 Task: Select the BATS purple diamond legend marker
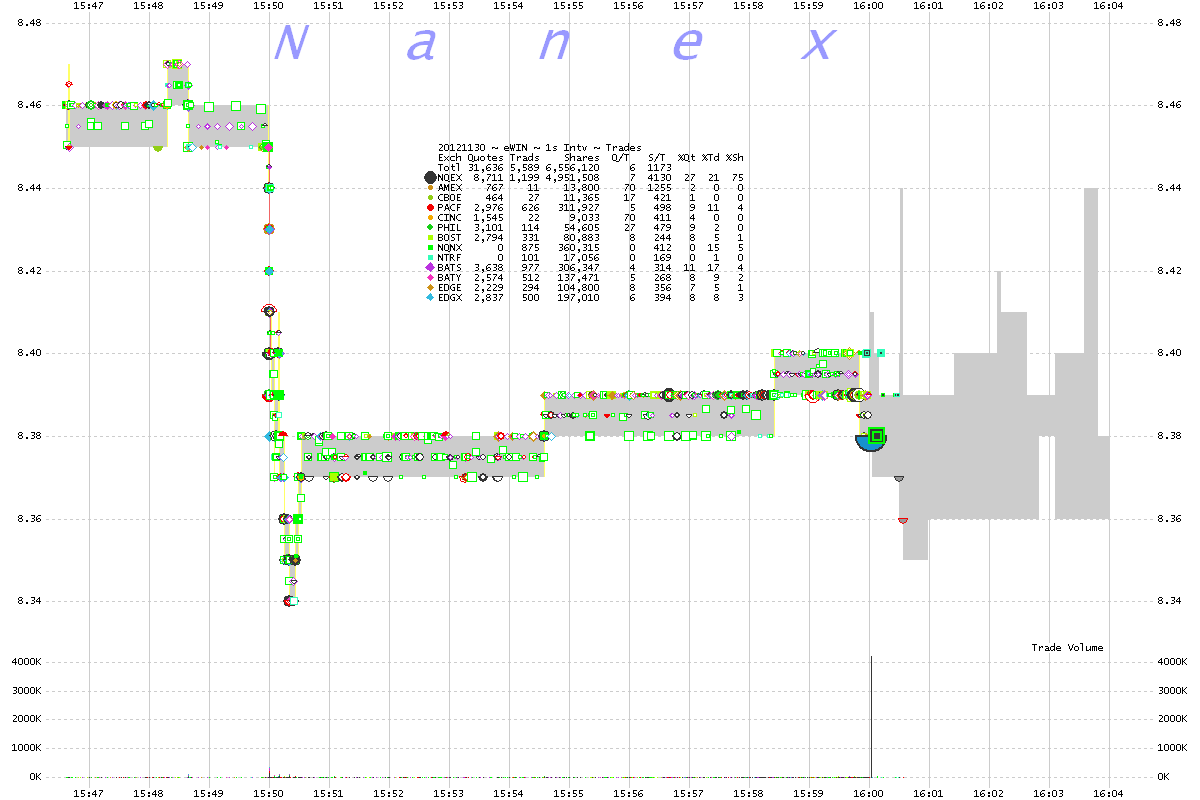point(429,268)
